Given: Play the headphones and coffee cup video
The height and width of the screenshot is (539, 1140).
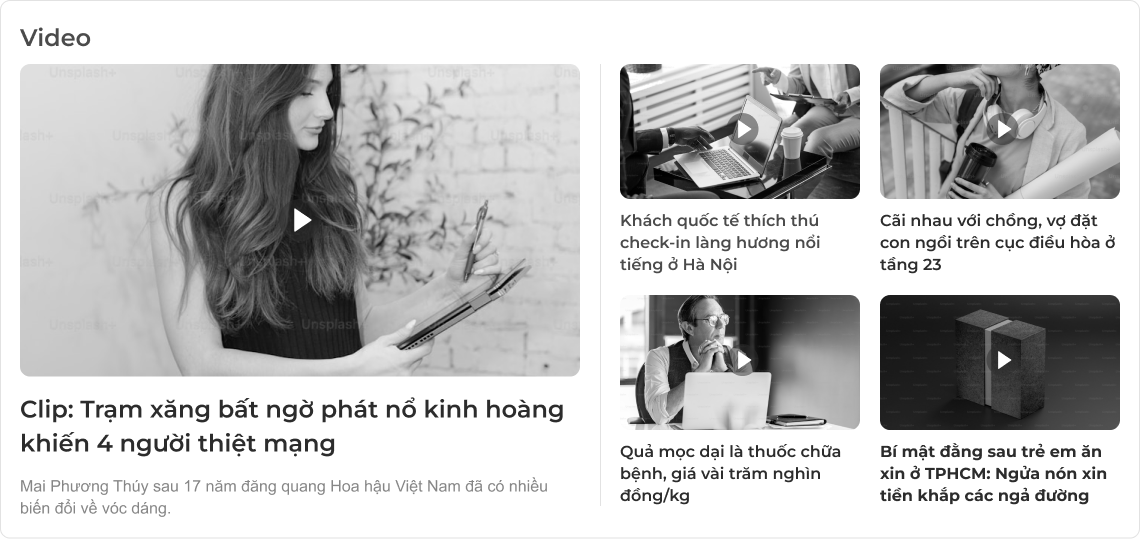Looking at the screenshot, I should [1003, 129].
